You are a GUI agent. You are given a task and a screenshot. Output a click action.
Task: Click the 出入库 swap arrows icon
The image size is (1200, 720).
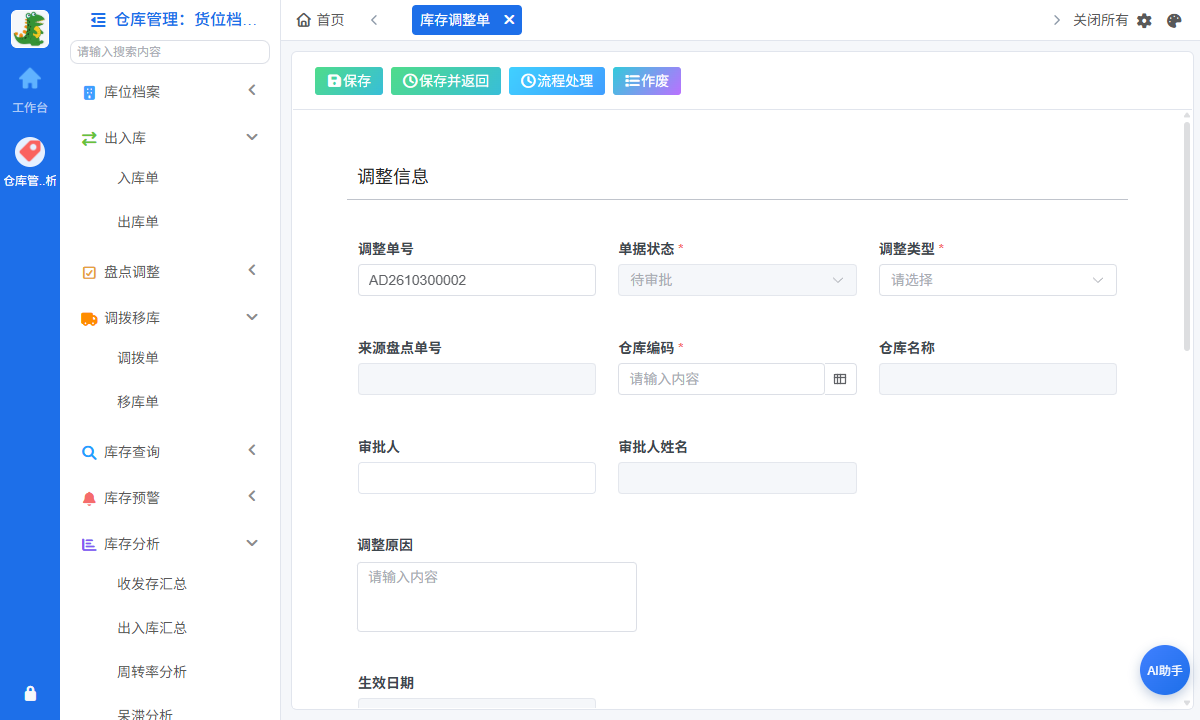point(89,138)
